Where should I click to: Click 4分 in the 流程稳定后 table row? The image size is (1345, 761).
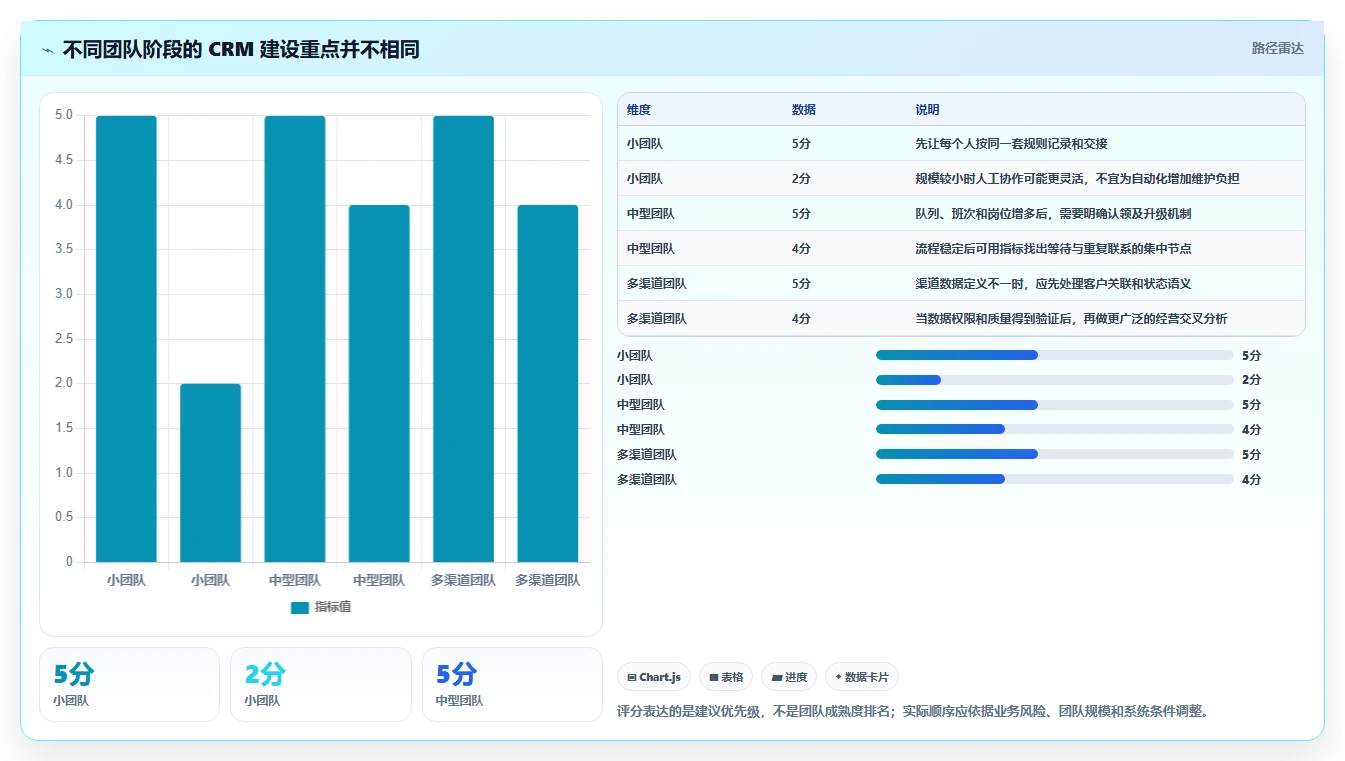click(801, 249)
